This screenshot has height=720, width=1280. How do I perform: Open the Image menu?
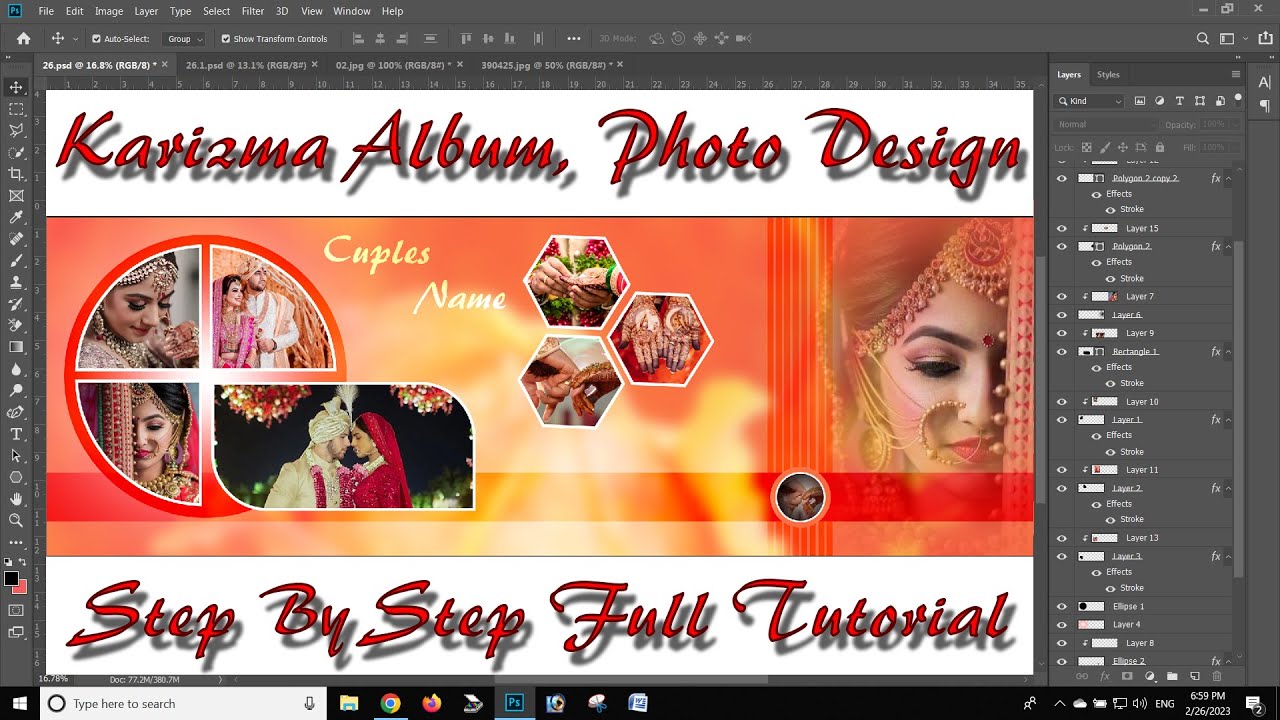pyautogui.click(x=109, y=11)
